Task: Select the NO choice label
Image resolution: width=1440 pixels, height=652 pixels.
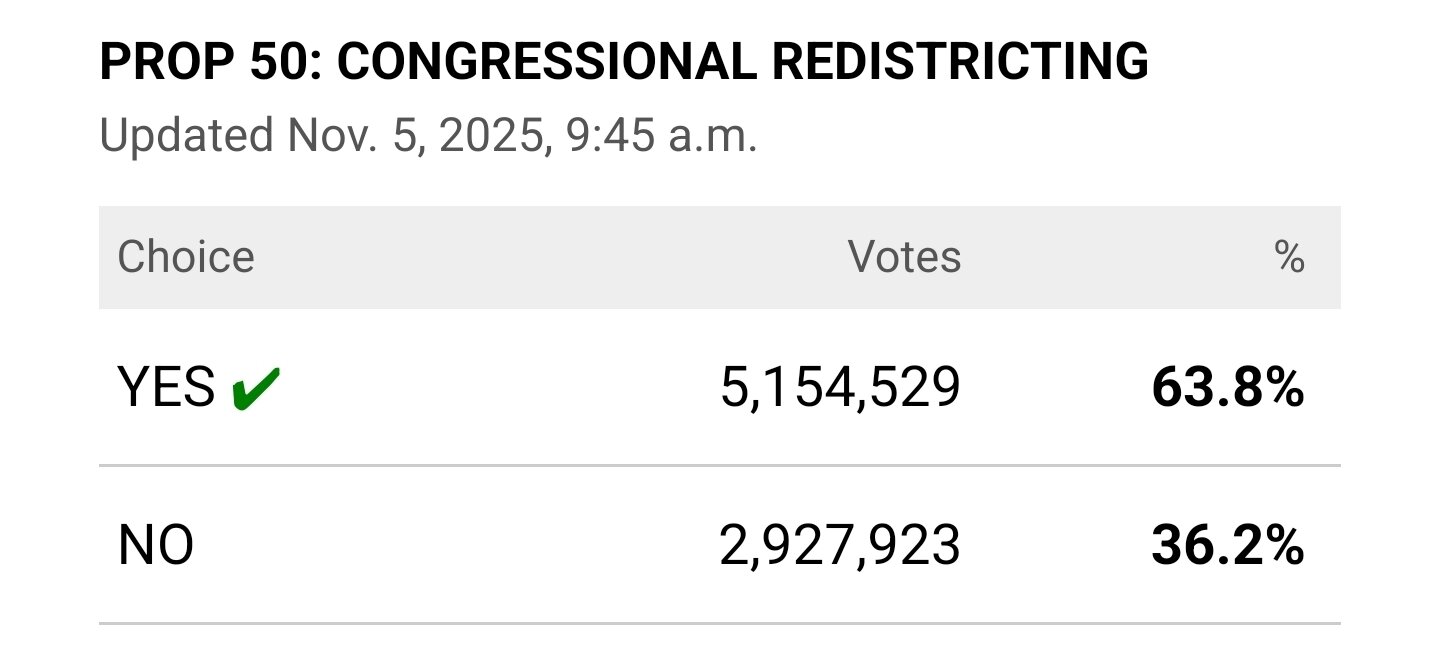Action: pyautogui.click(x=156, y=546)
